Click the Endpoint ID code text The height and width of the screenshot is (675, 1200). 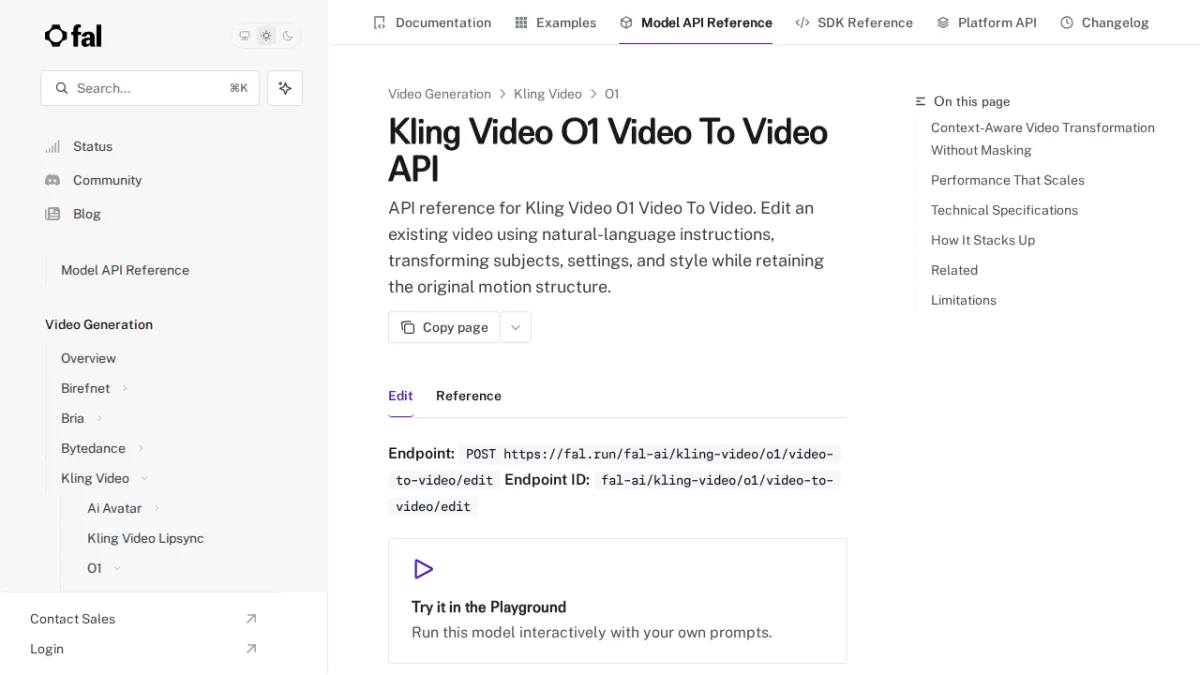pyautogui.click(x=614, y=493)
